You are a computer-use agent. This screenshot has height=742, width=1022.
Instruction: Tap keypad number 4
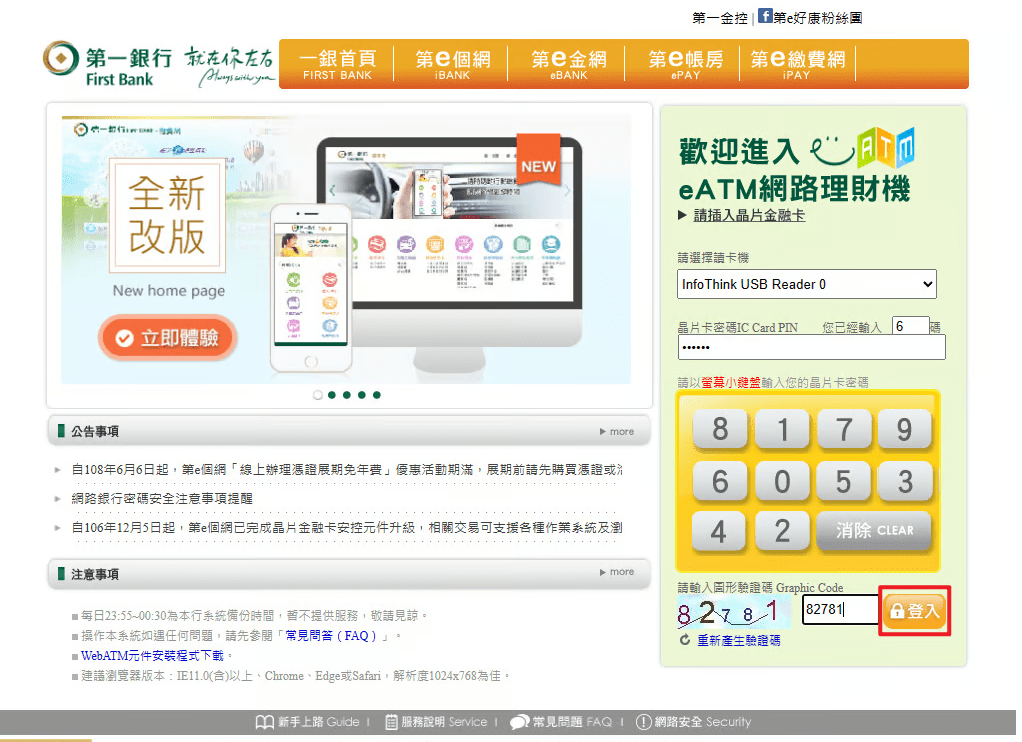click(720, 532)
